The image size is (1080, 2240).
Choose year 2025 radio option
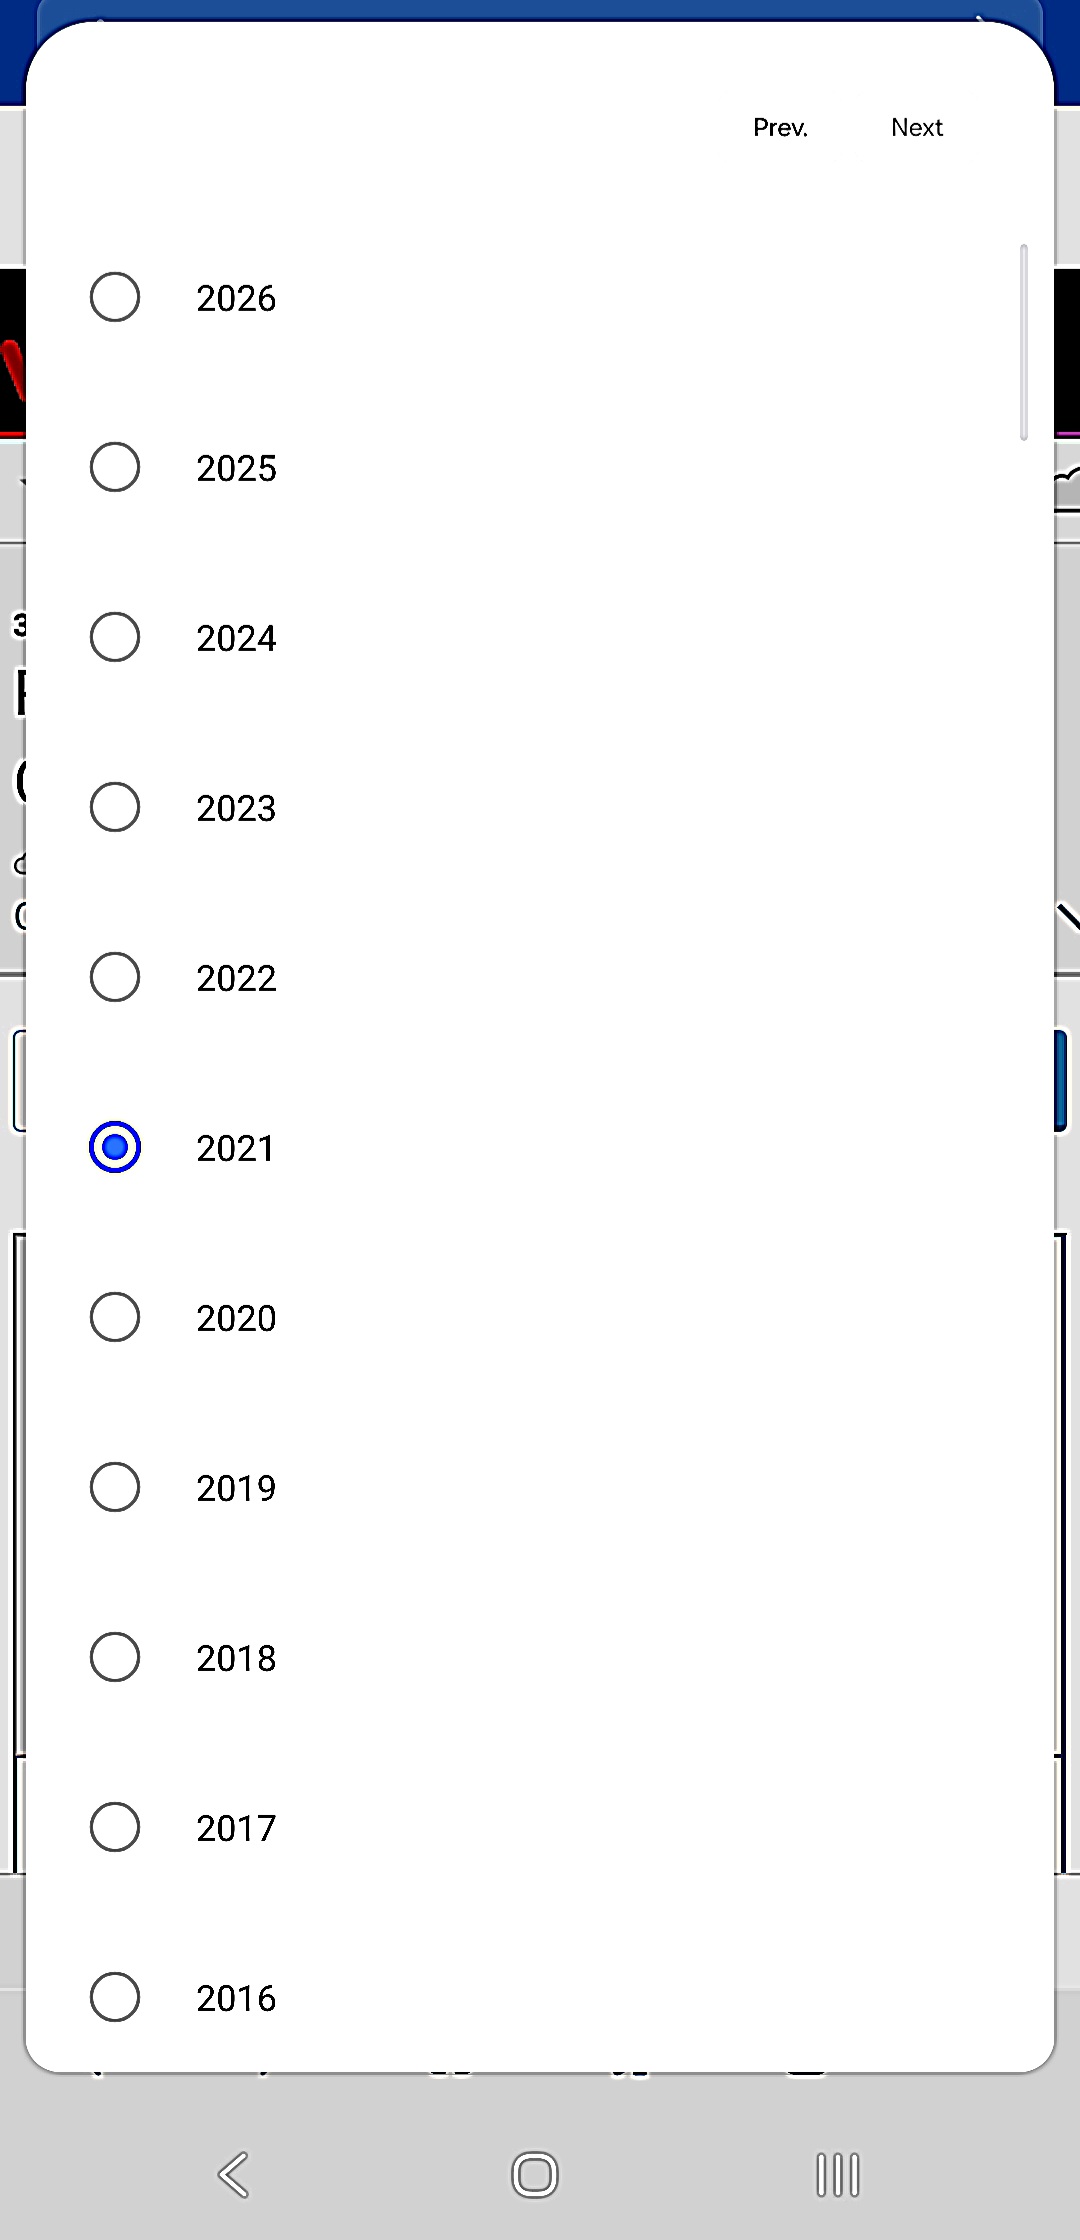tap(115, 467)
